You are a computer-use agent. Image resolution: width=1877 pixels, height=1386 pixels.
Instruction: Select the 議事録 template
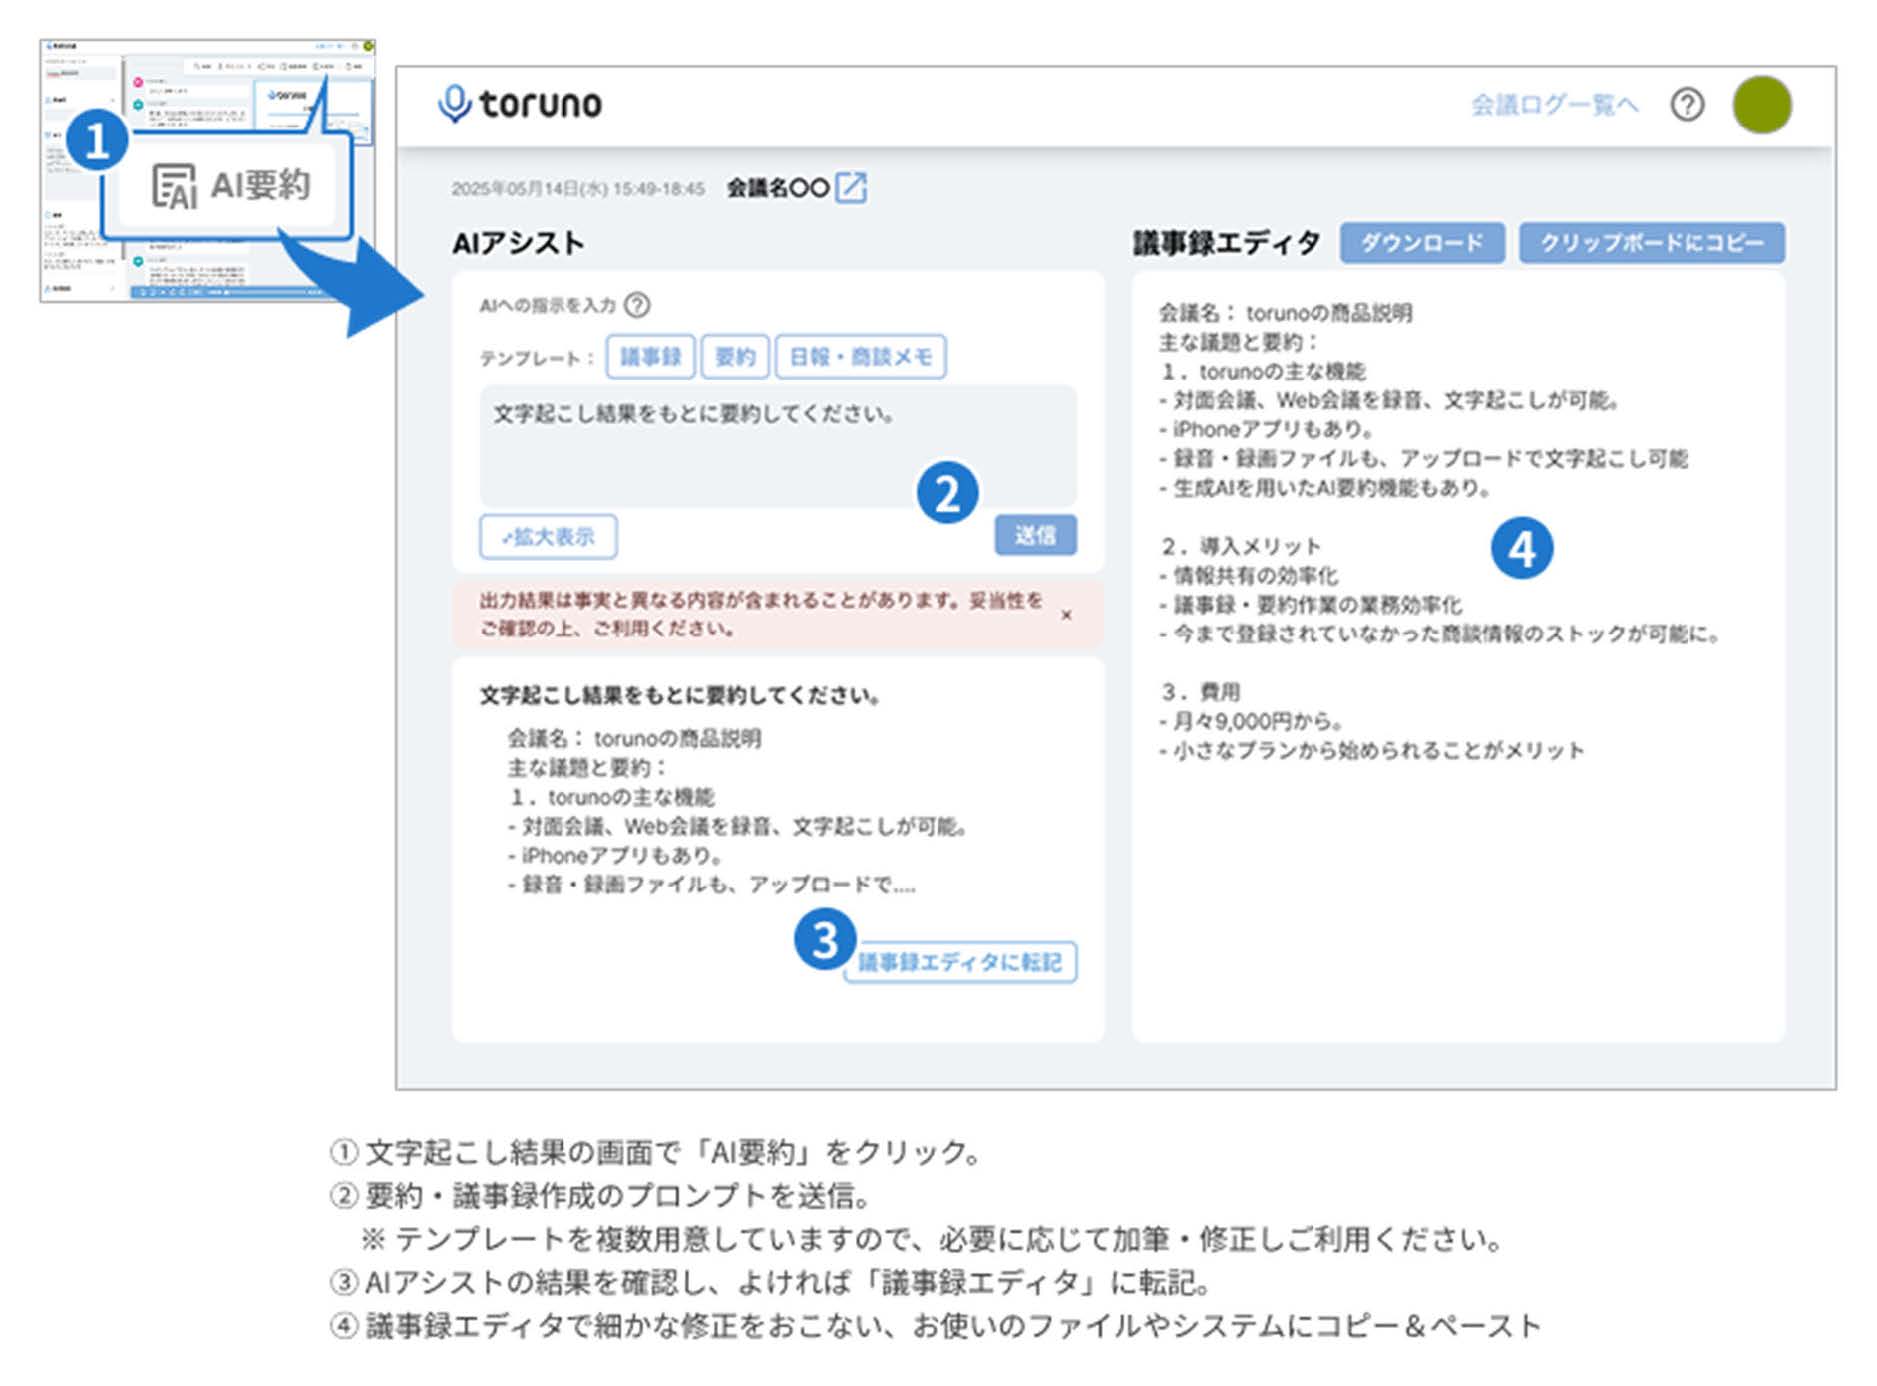[650, 357]
